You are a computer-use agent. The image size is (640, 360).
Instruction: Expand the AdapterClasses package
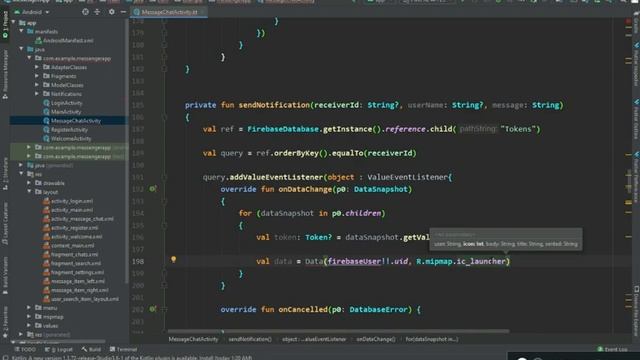[37, 67]
